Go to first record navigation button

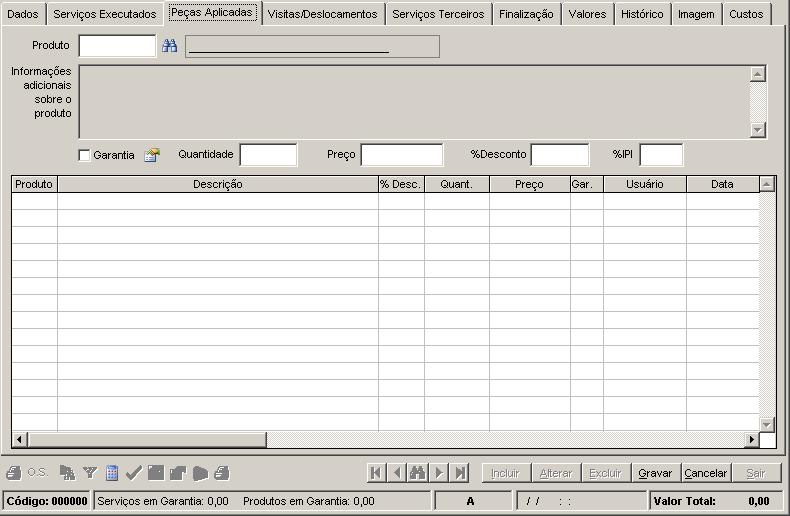coord(376,473)
